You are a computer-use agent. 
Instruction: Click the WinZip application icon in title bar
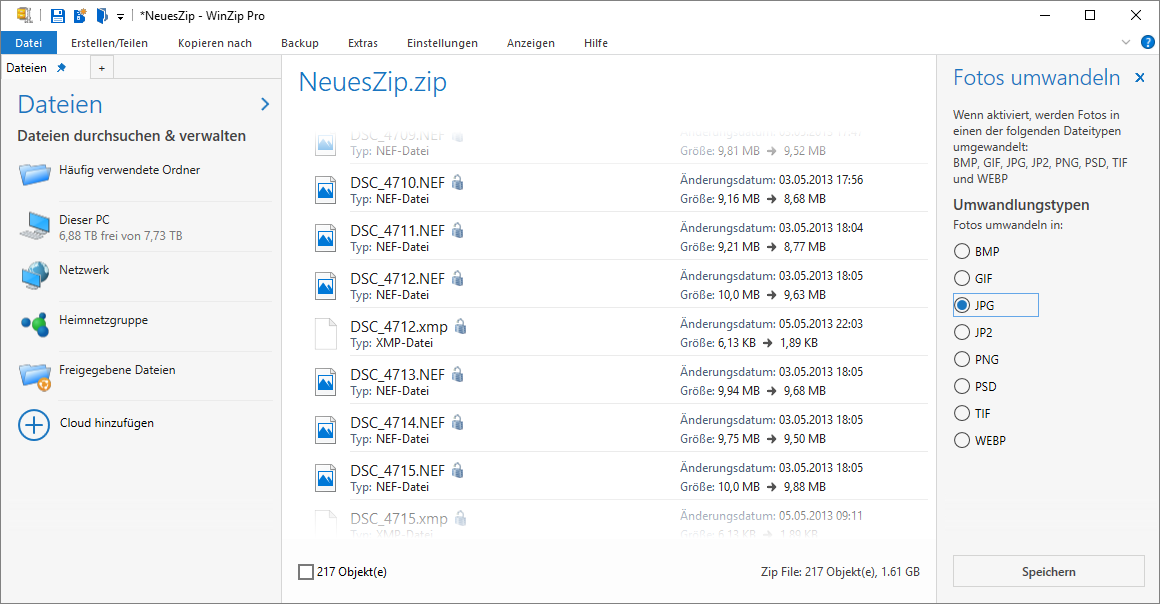[x=25, y=15]
